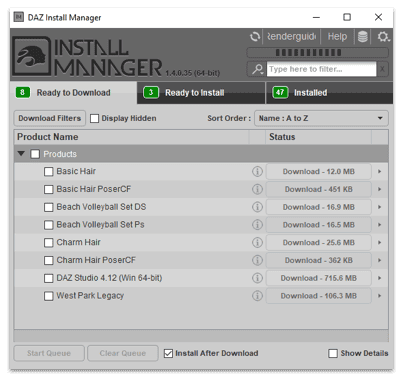Viewport: 402px width, 377px height.
Task: Download Charm Hair PoserCF 362 KB
Action: (319, 260)
